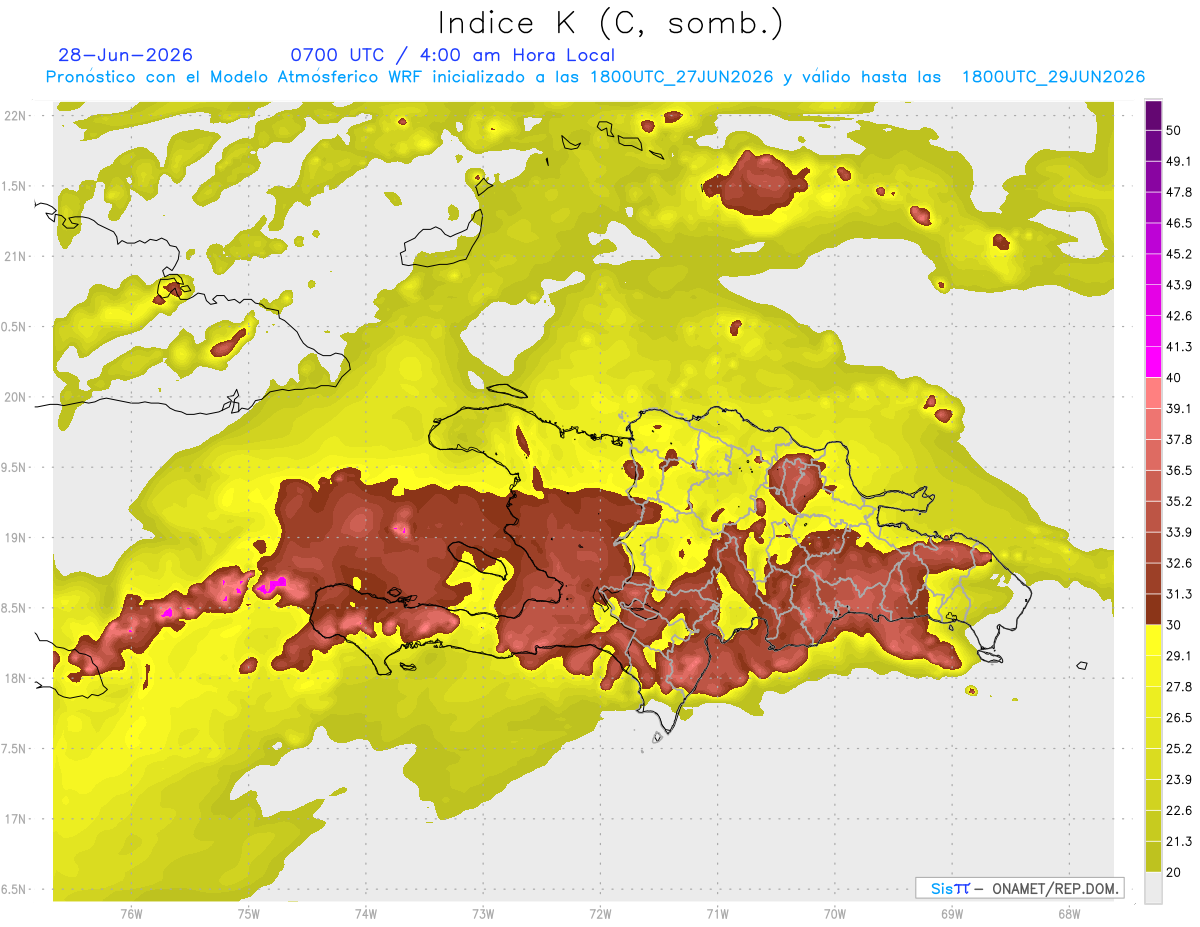The height and width of the screenshot is (927, 1200).
Task: Click the "74W" longitude label
Action: point(365,913)
